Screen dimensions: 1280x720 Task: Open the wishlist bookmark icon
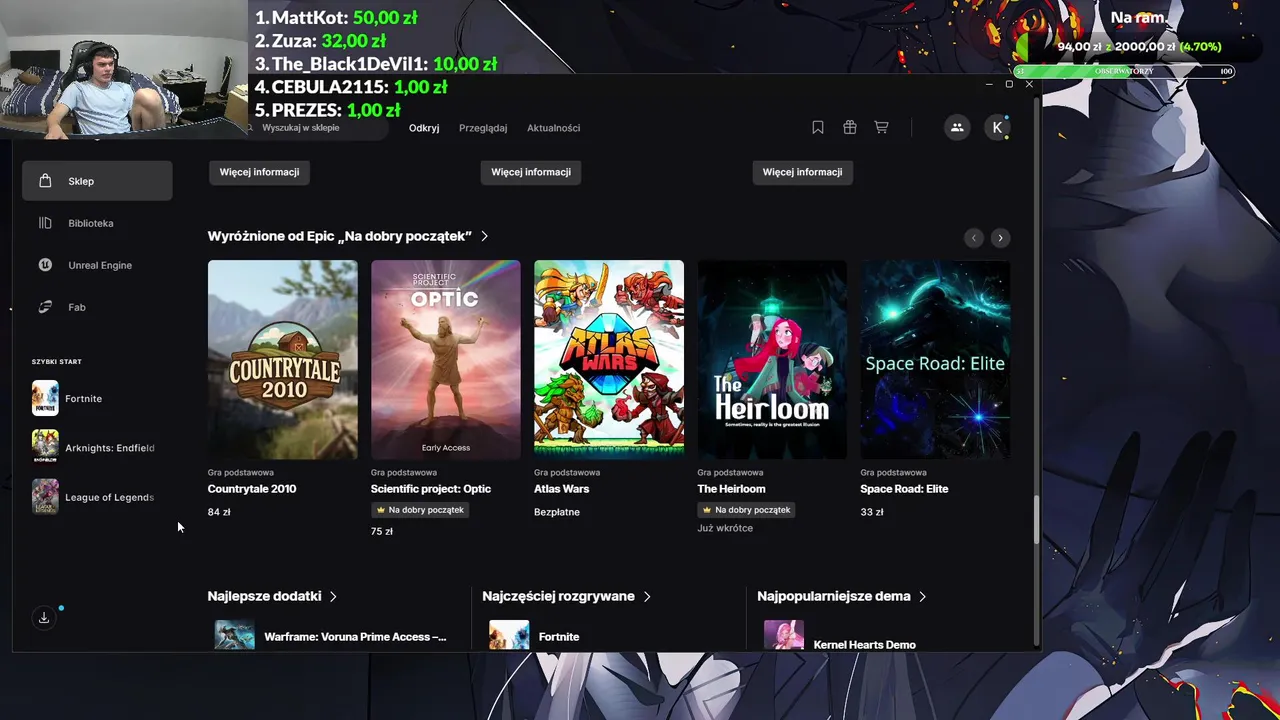coord(818,127)
